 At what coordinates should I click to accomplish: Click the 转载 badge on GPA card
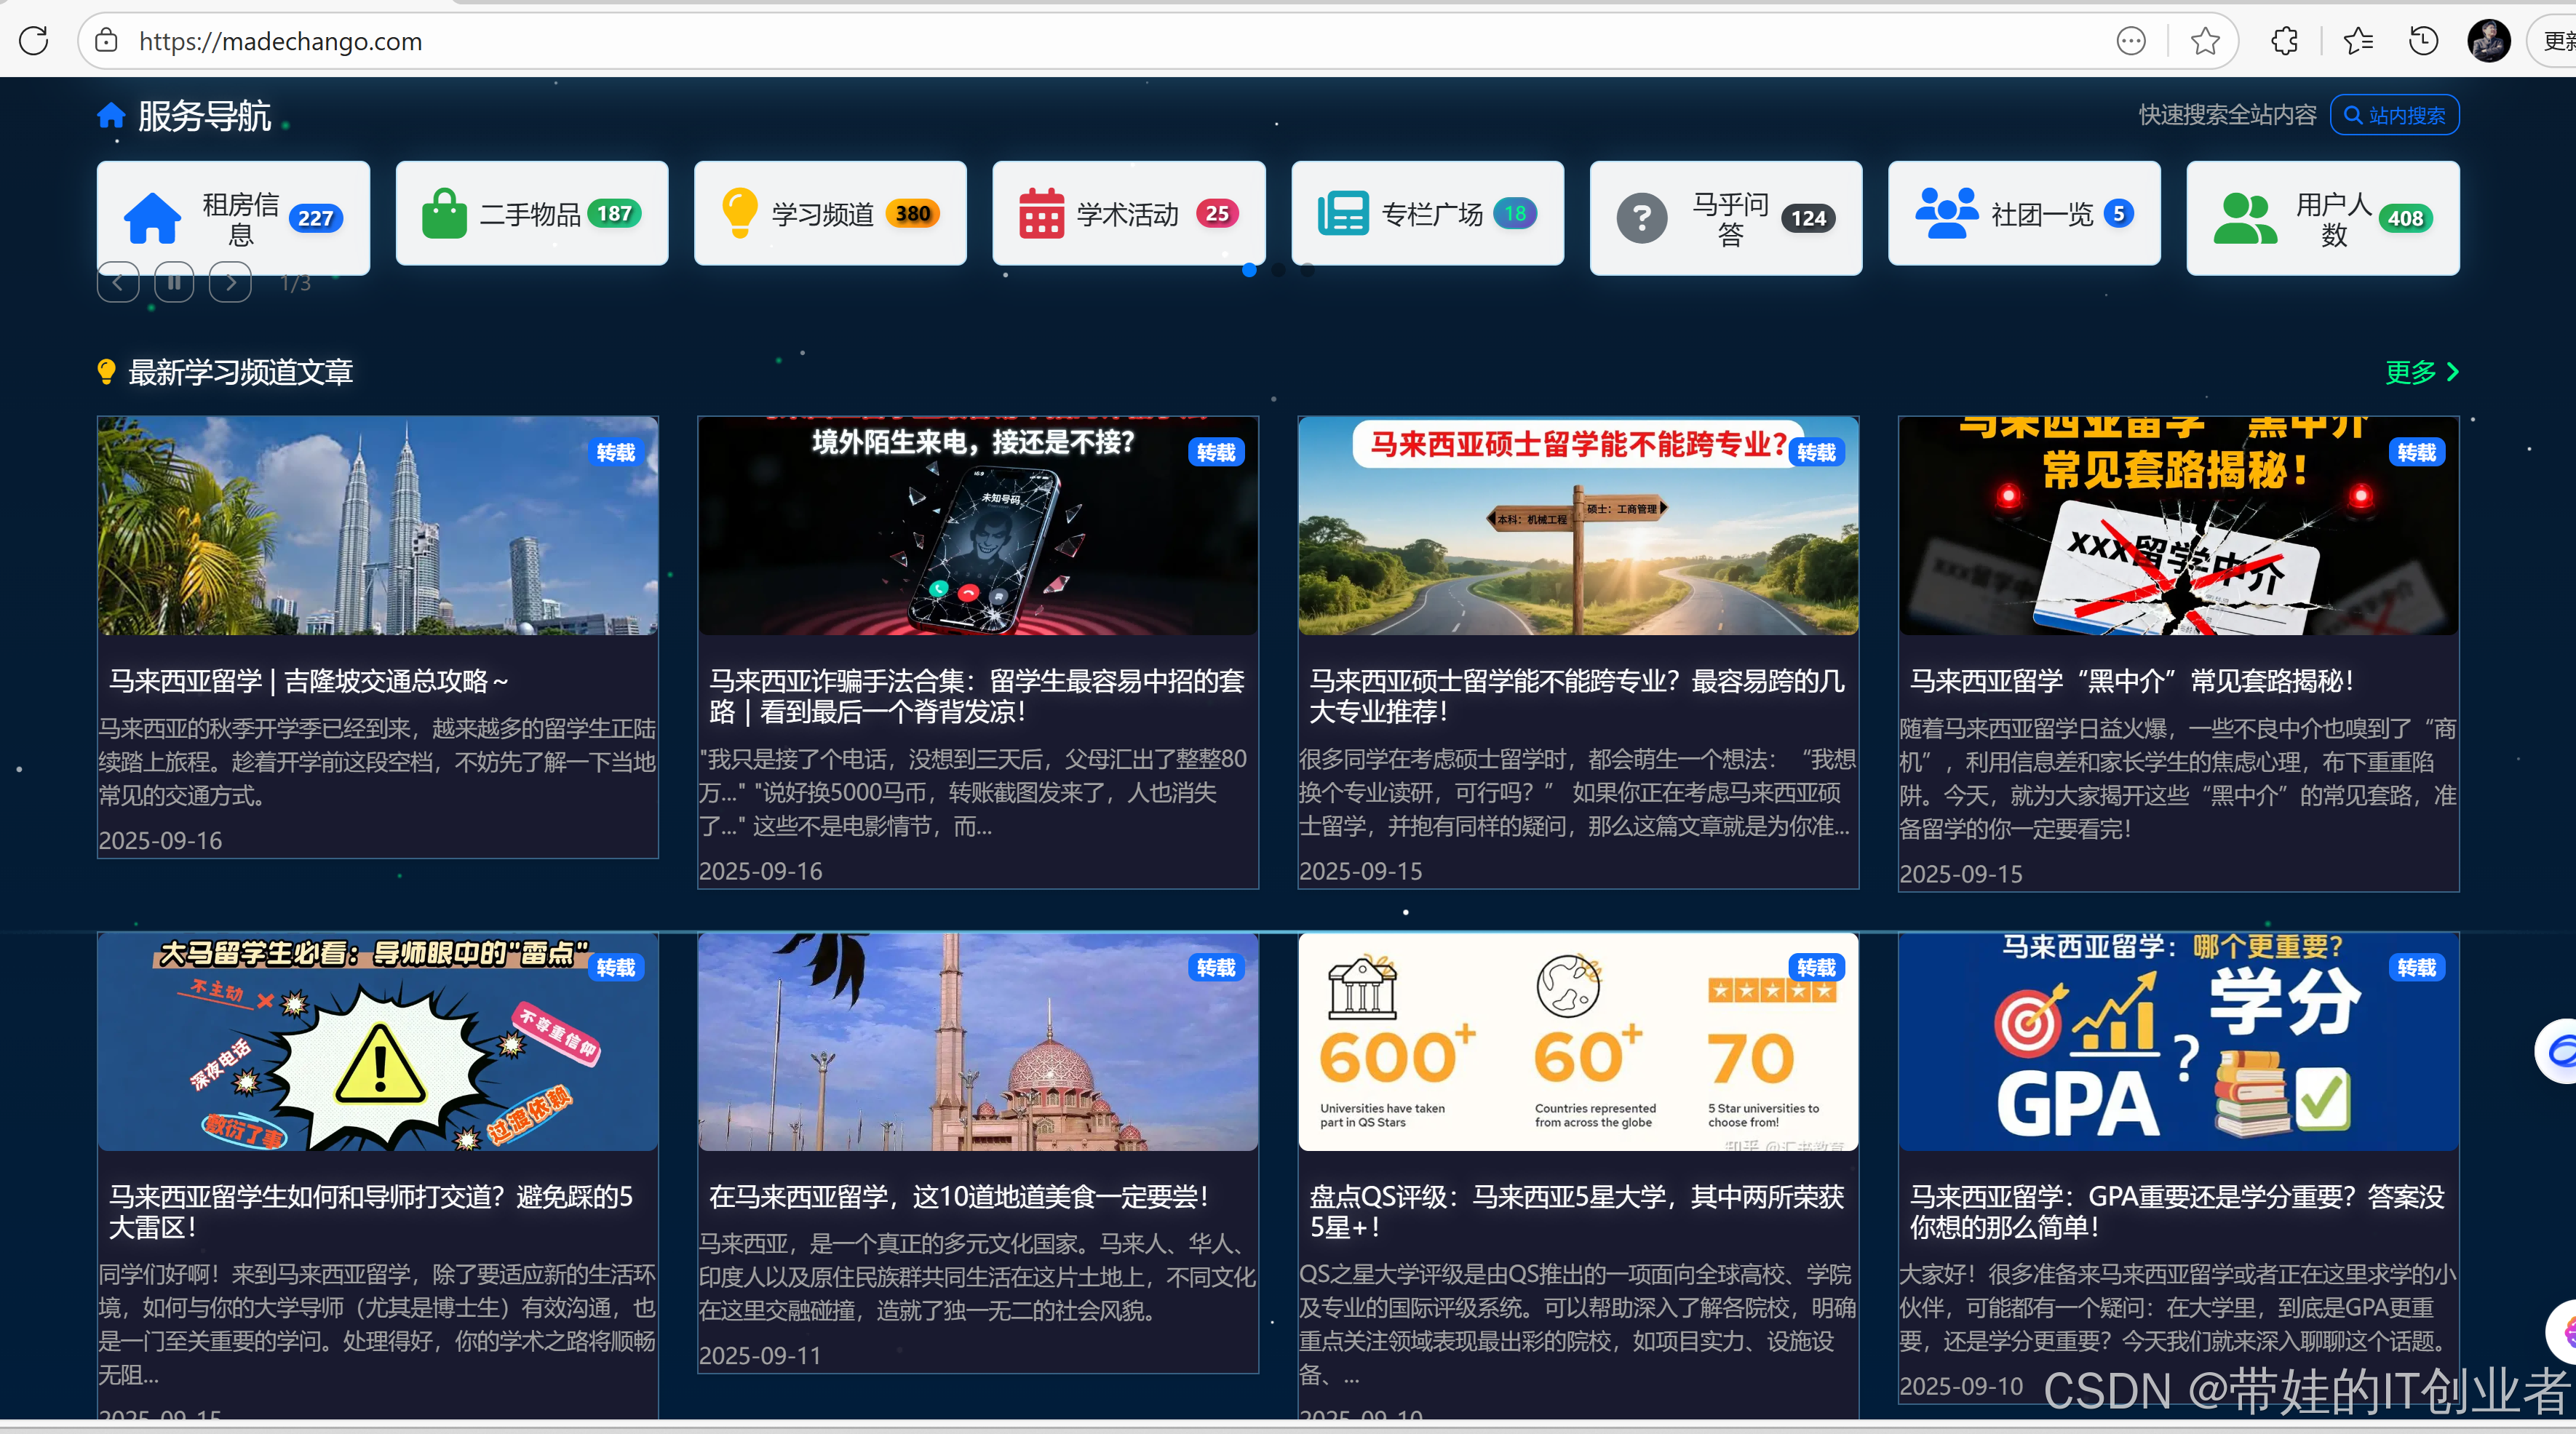point(2417,968)
